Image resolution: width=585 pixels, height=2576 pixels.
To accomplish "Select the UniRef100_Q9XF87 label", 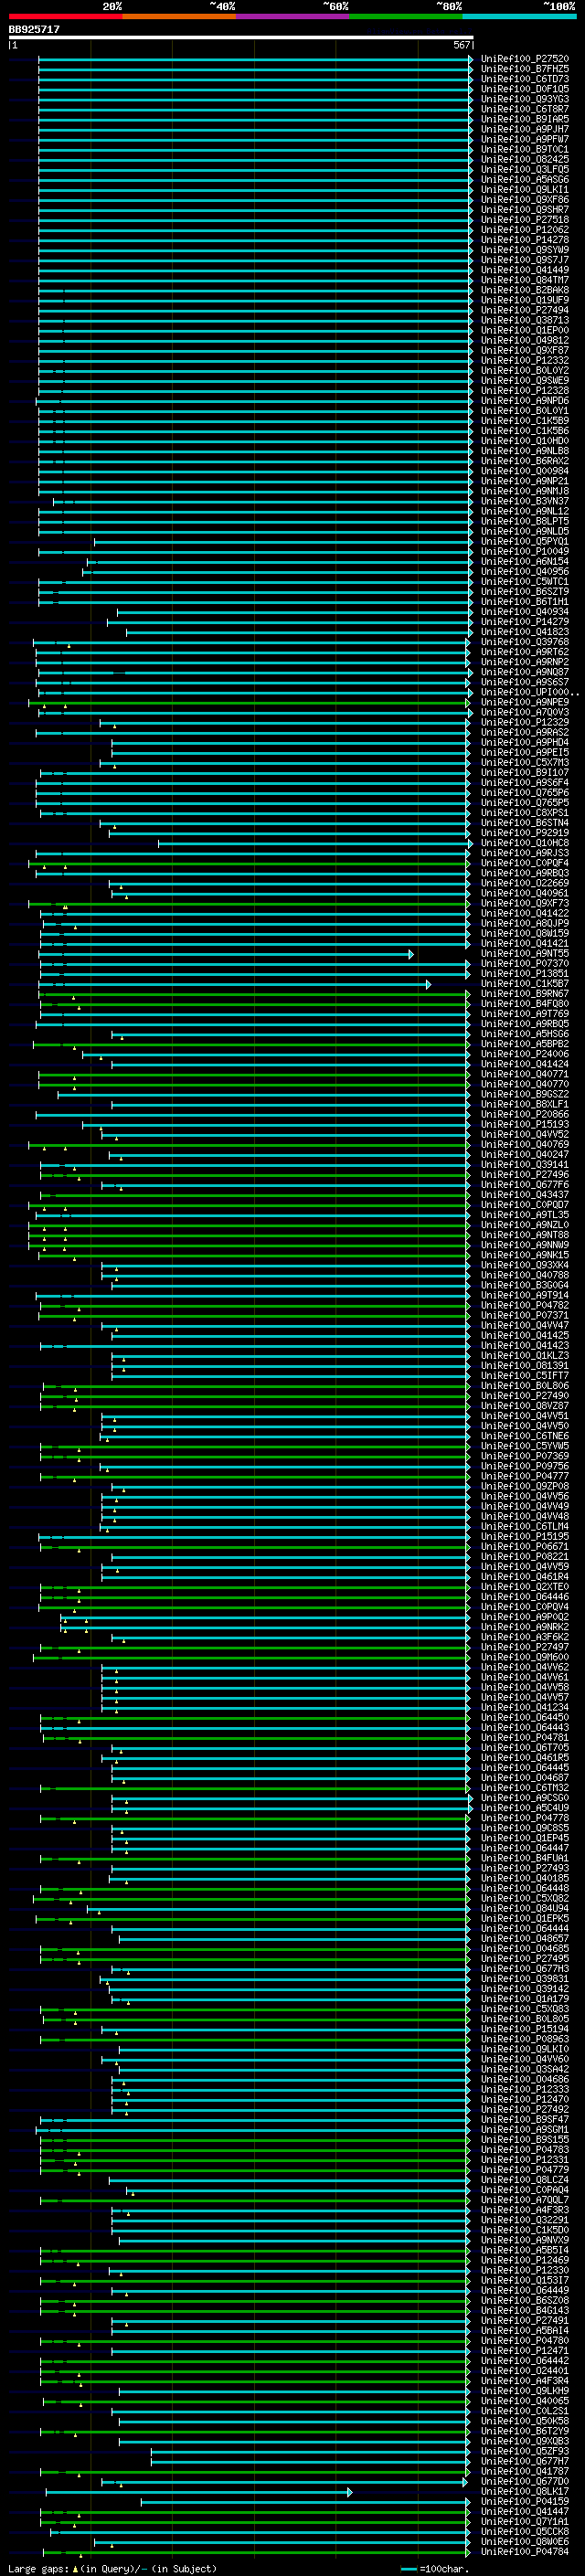I will coord(525,350).
